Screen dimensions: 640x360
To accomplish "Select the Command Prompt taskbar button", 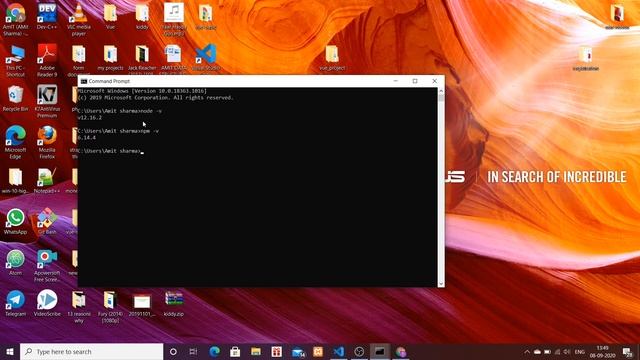I will click(380, 351).
